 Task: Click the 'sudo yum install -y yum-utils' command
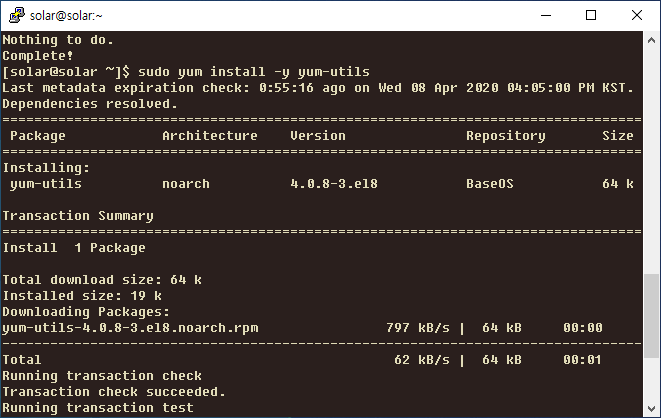tap(254, 72)
